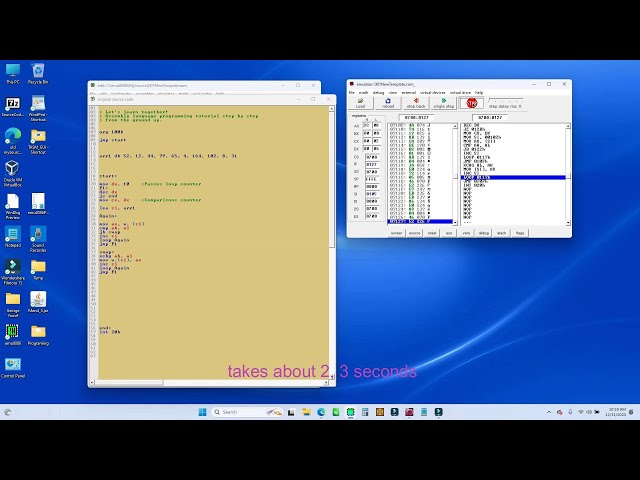Click the red stop button in the emulator
This screenshot has height=480, width=640.
471,103
